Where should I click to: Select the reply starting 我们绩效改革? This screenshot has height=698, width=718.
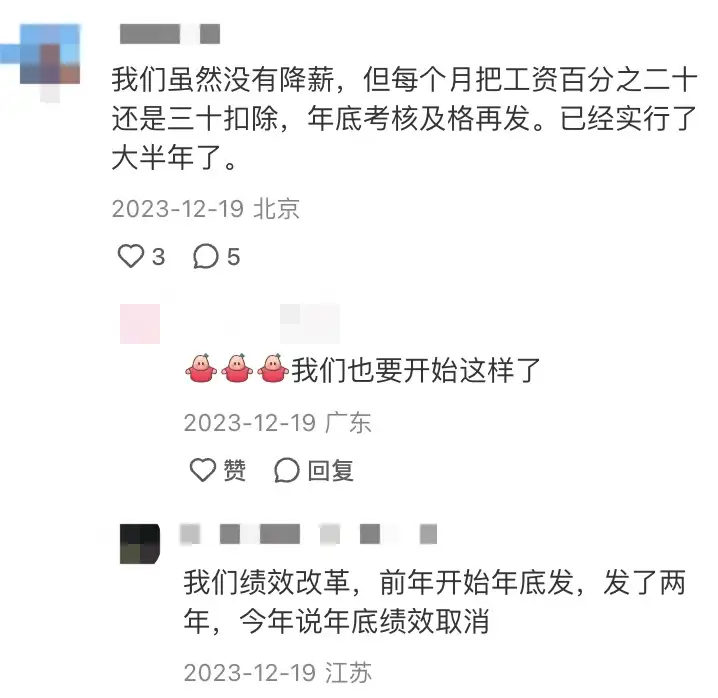pyautogui.click(x=435, y=602)
